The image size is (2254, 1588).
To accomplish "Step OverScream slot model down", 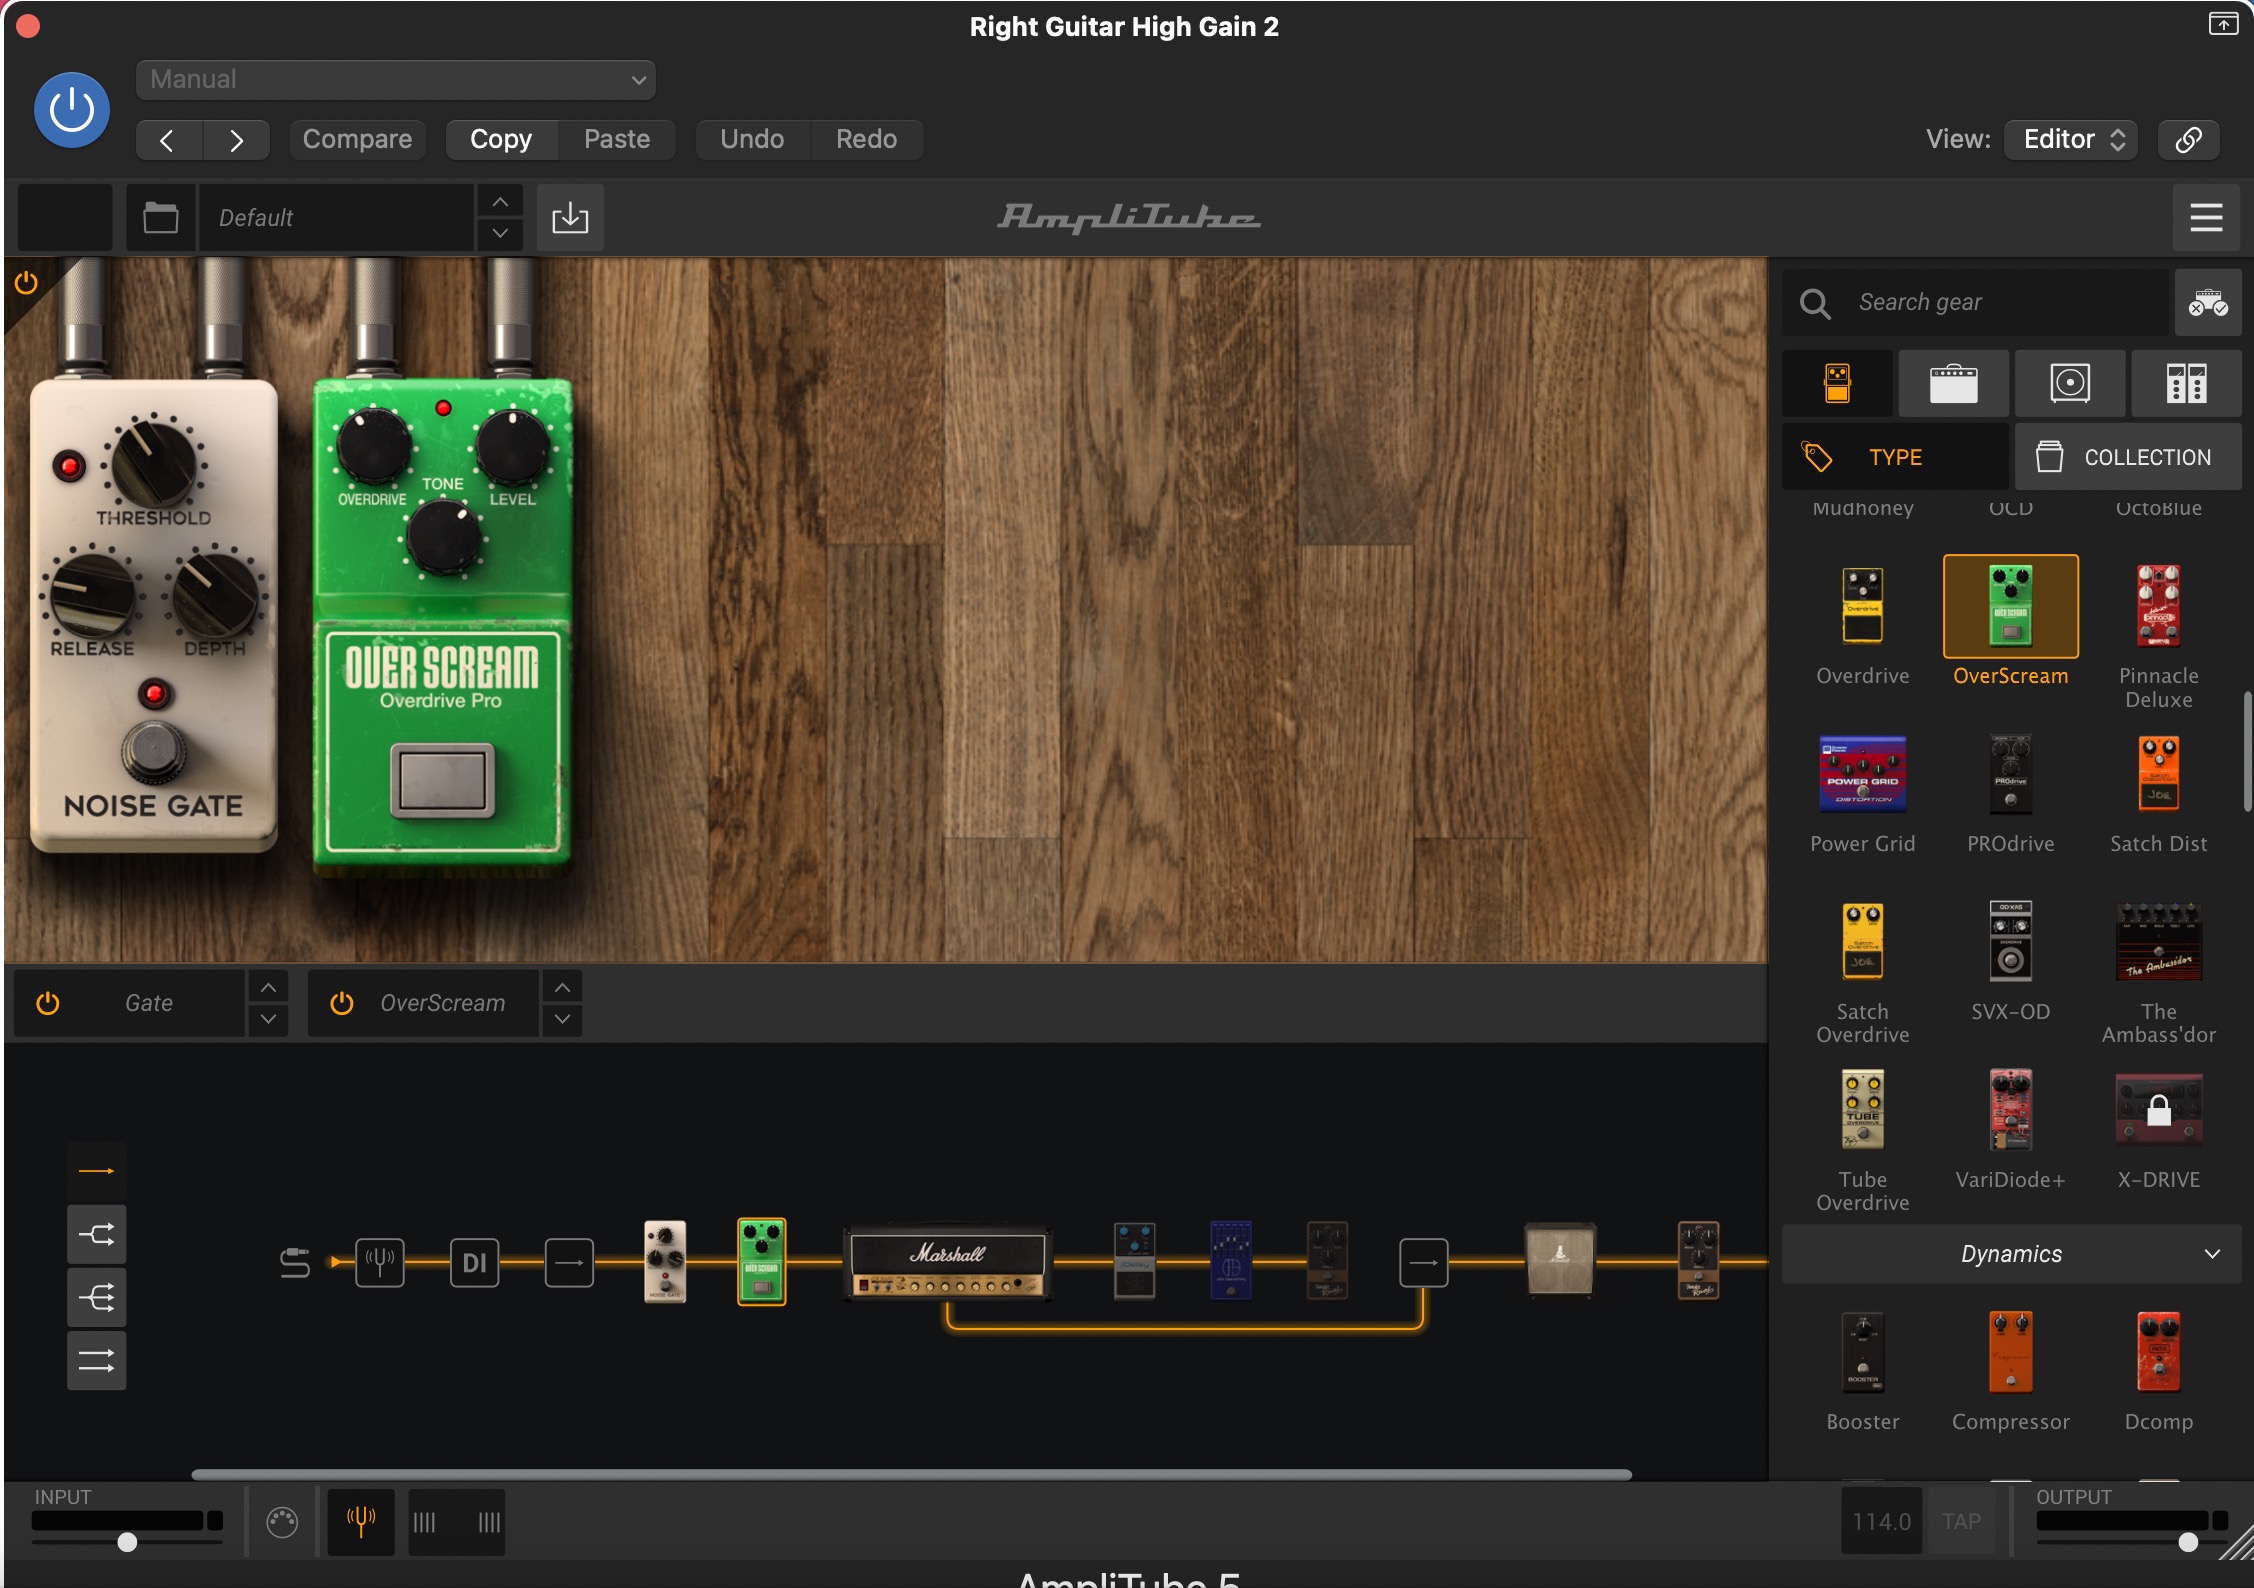I will pos(563,1019).
